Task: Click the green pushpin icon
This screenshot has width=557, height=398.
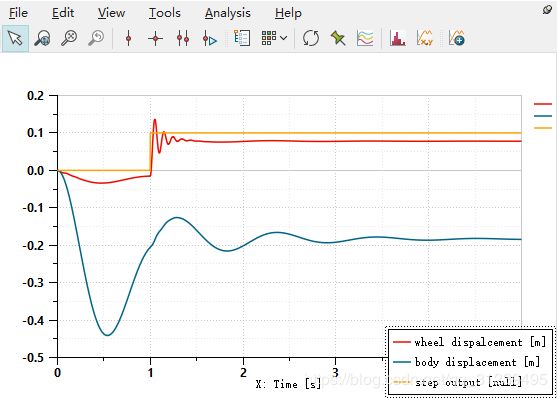Action: (x=337, y=38)
